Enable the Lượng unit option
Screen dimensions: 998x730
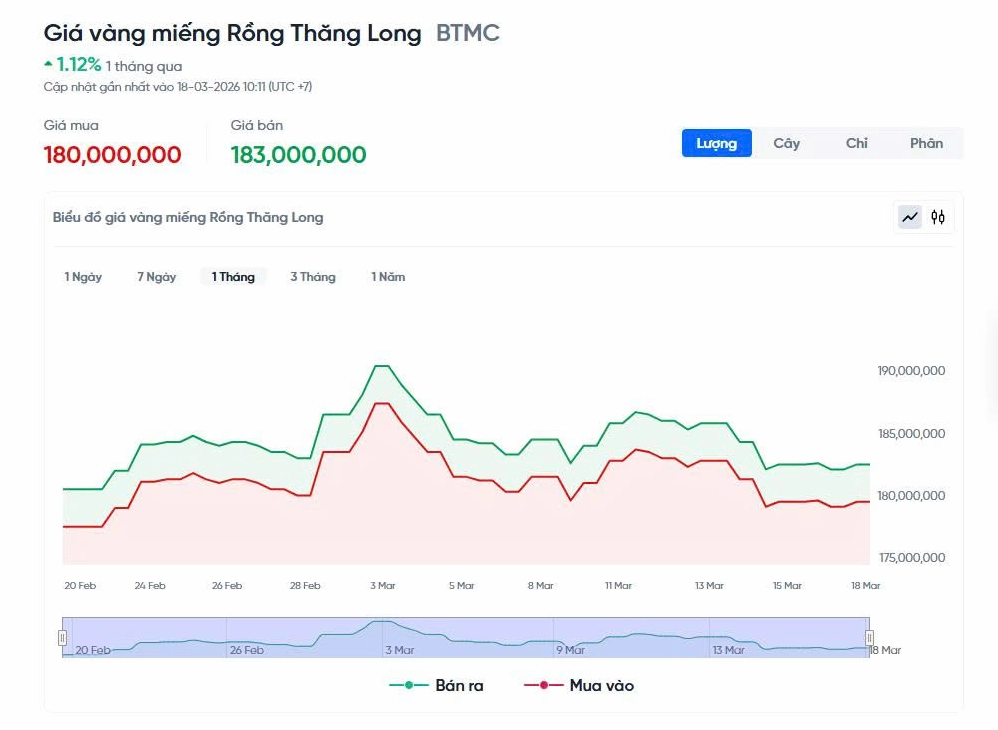[x=716, y=143]
